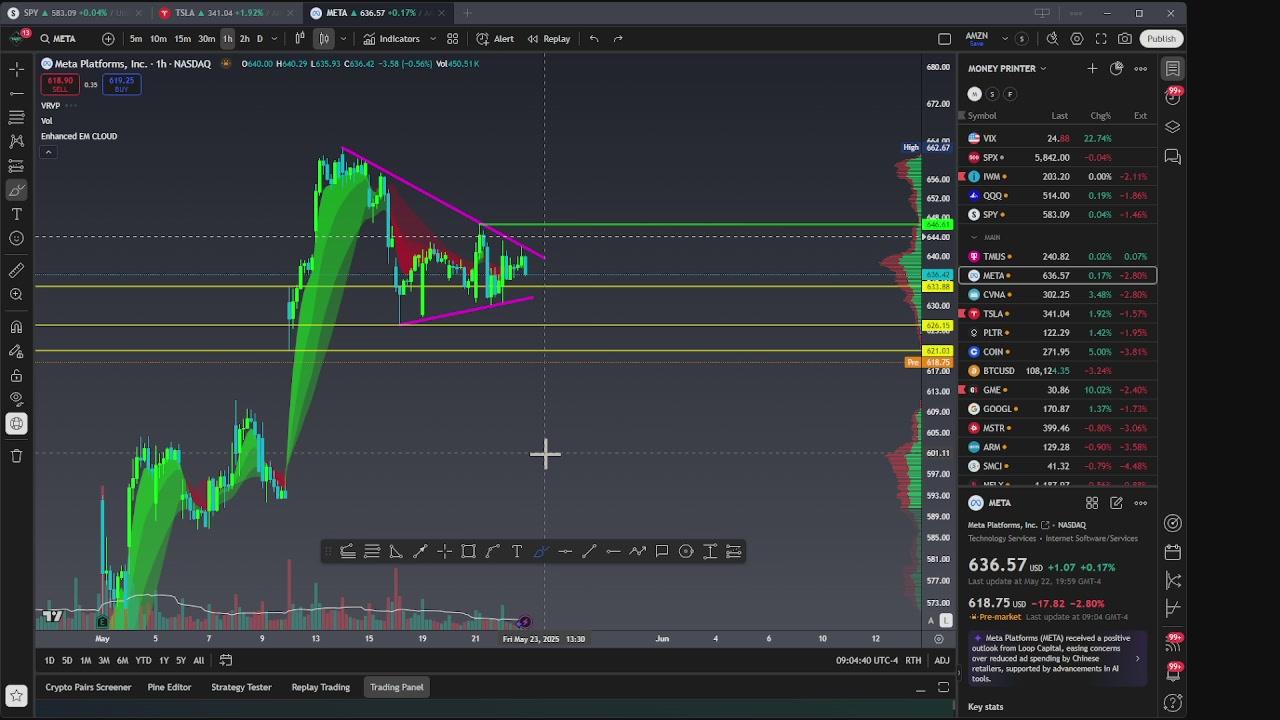
Task: Select the candlestick chart type button
Action: click(324, 39)
